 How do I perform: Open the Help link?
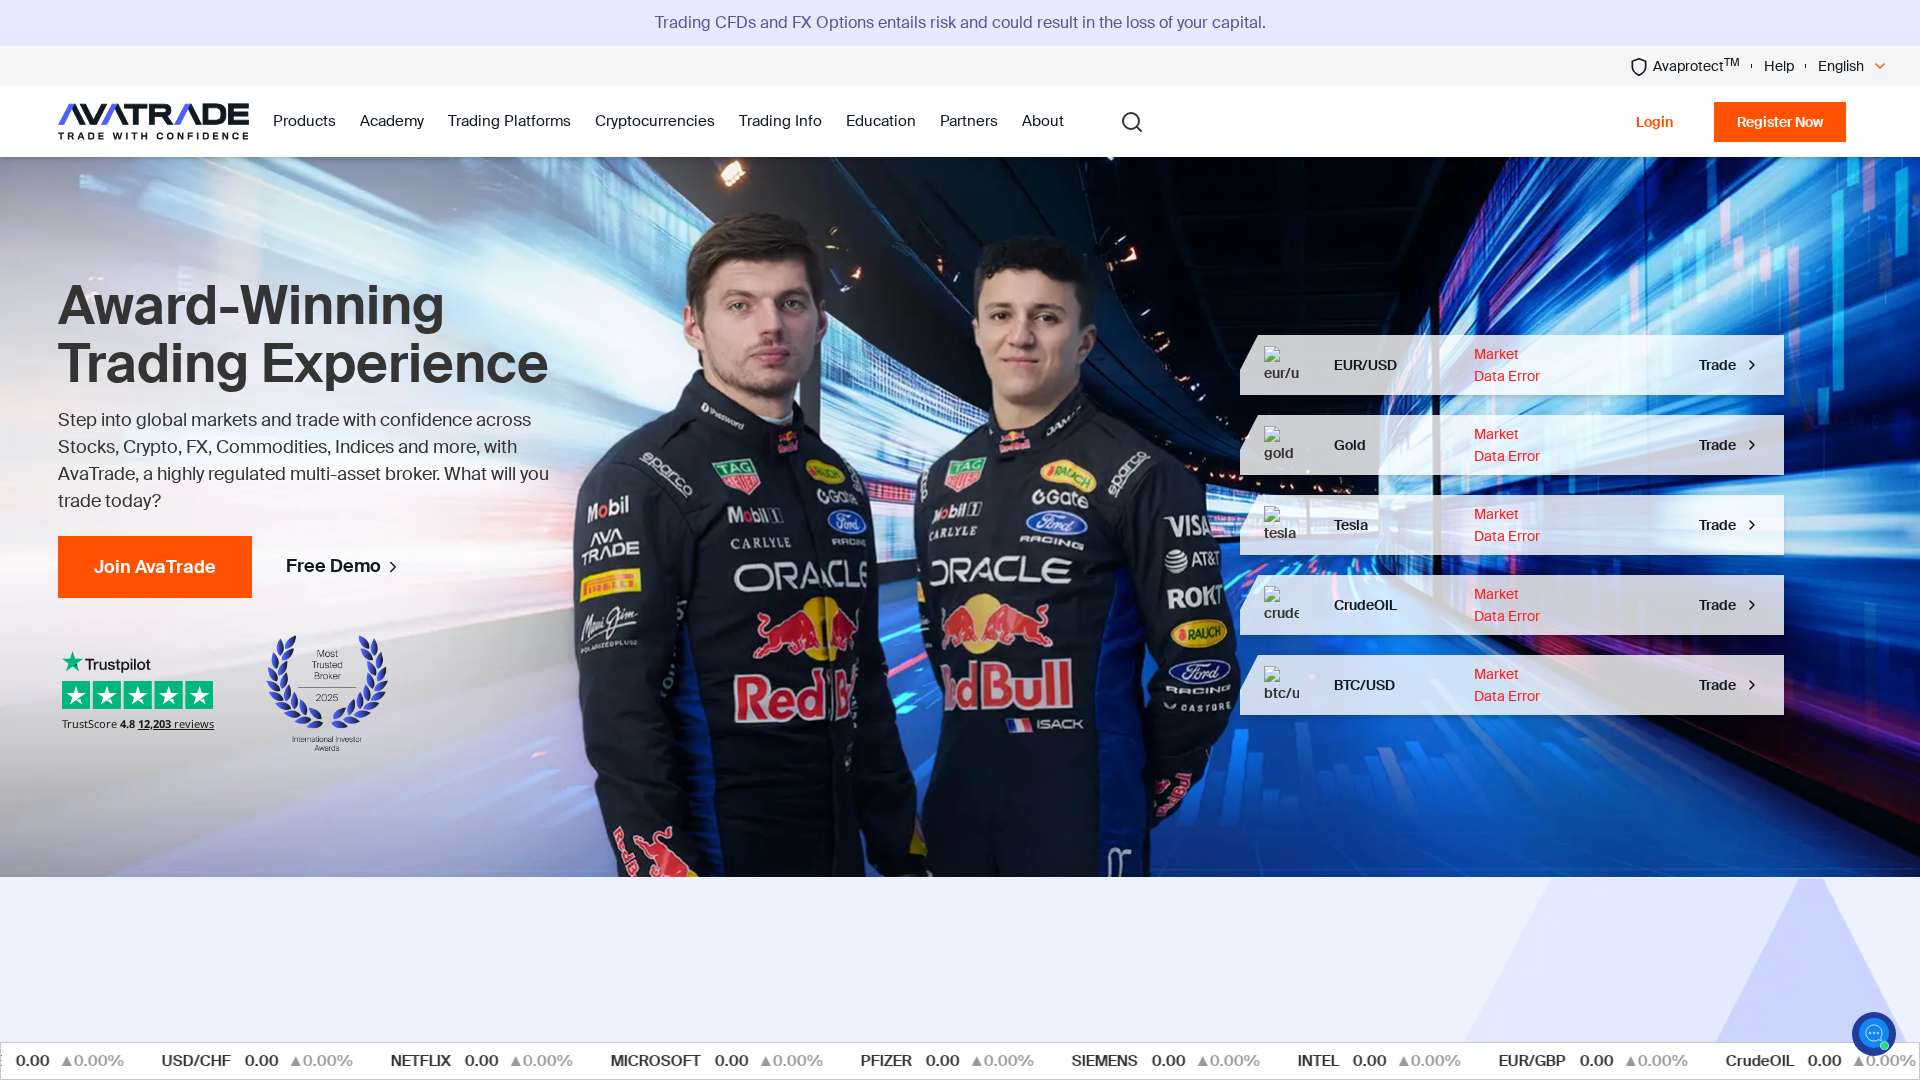(x=1779, y=66)
